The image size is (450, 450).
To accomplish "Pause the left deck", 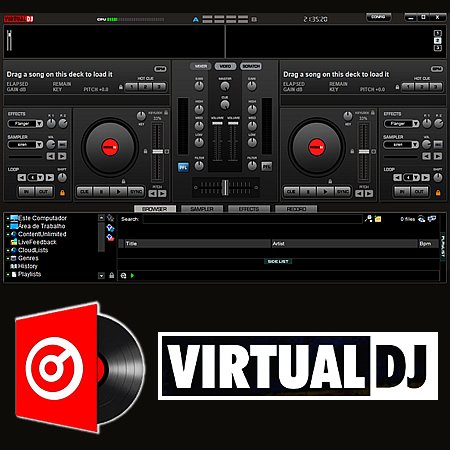I will pos(102,192).
